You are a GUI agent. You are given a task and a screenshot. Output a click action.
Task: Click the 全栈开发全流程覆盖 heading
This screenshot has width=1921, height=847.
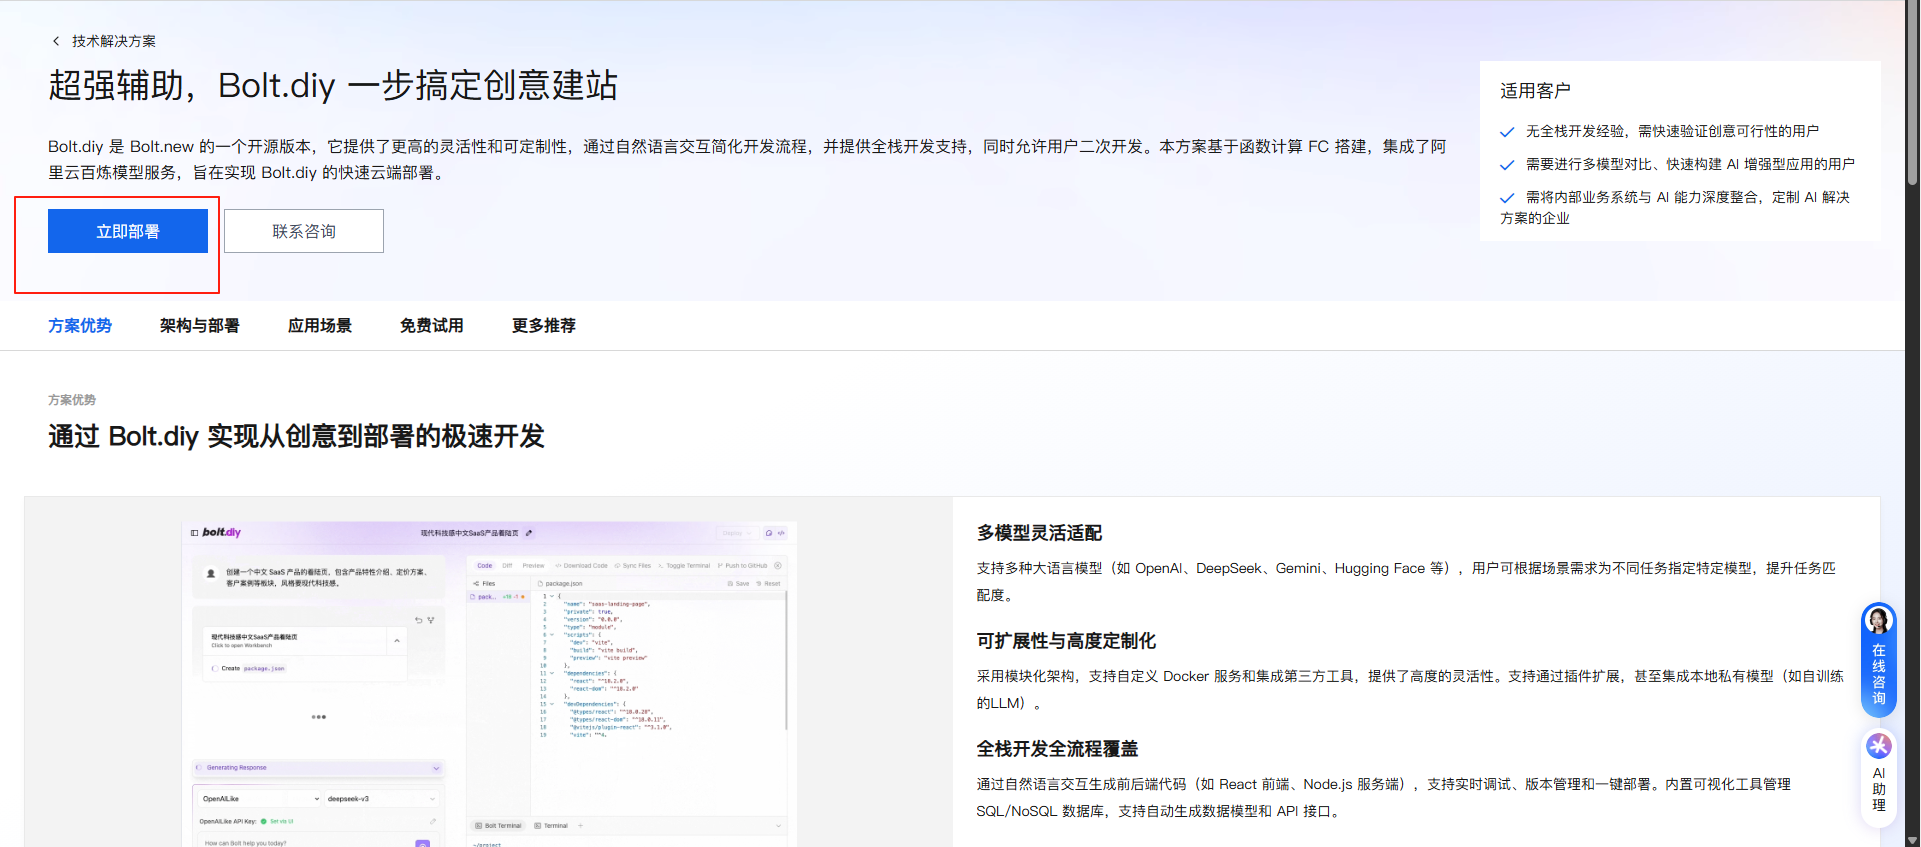point(1057,749)
